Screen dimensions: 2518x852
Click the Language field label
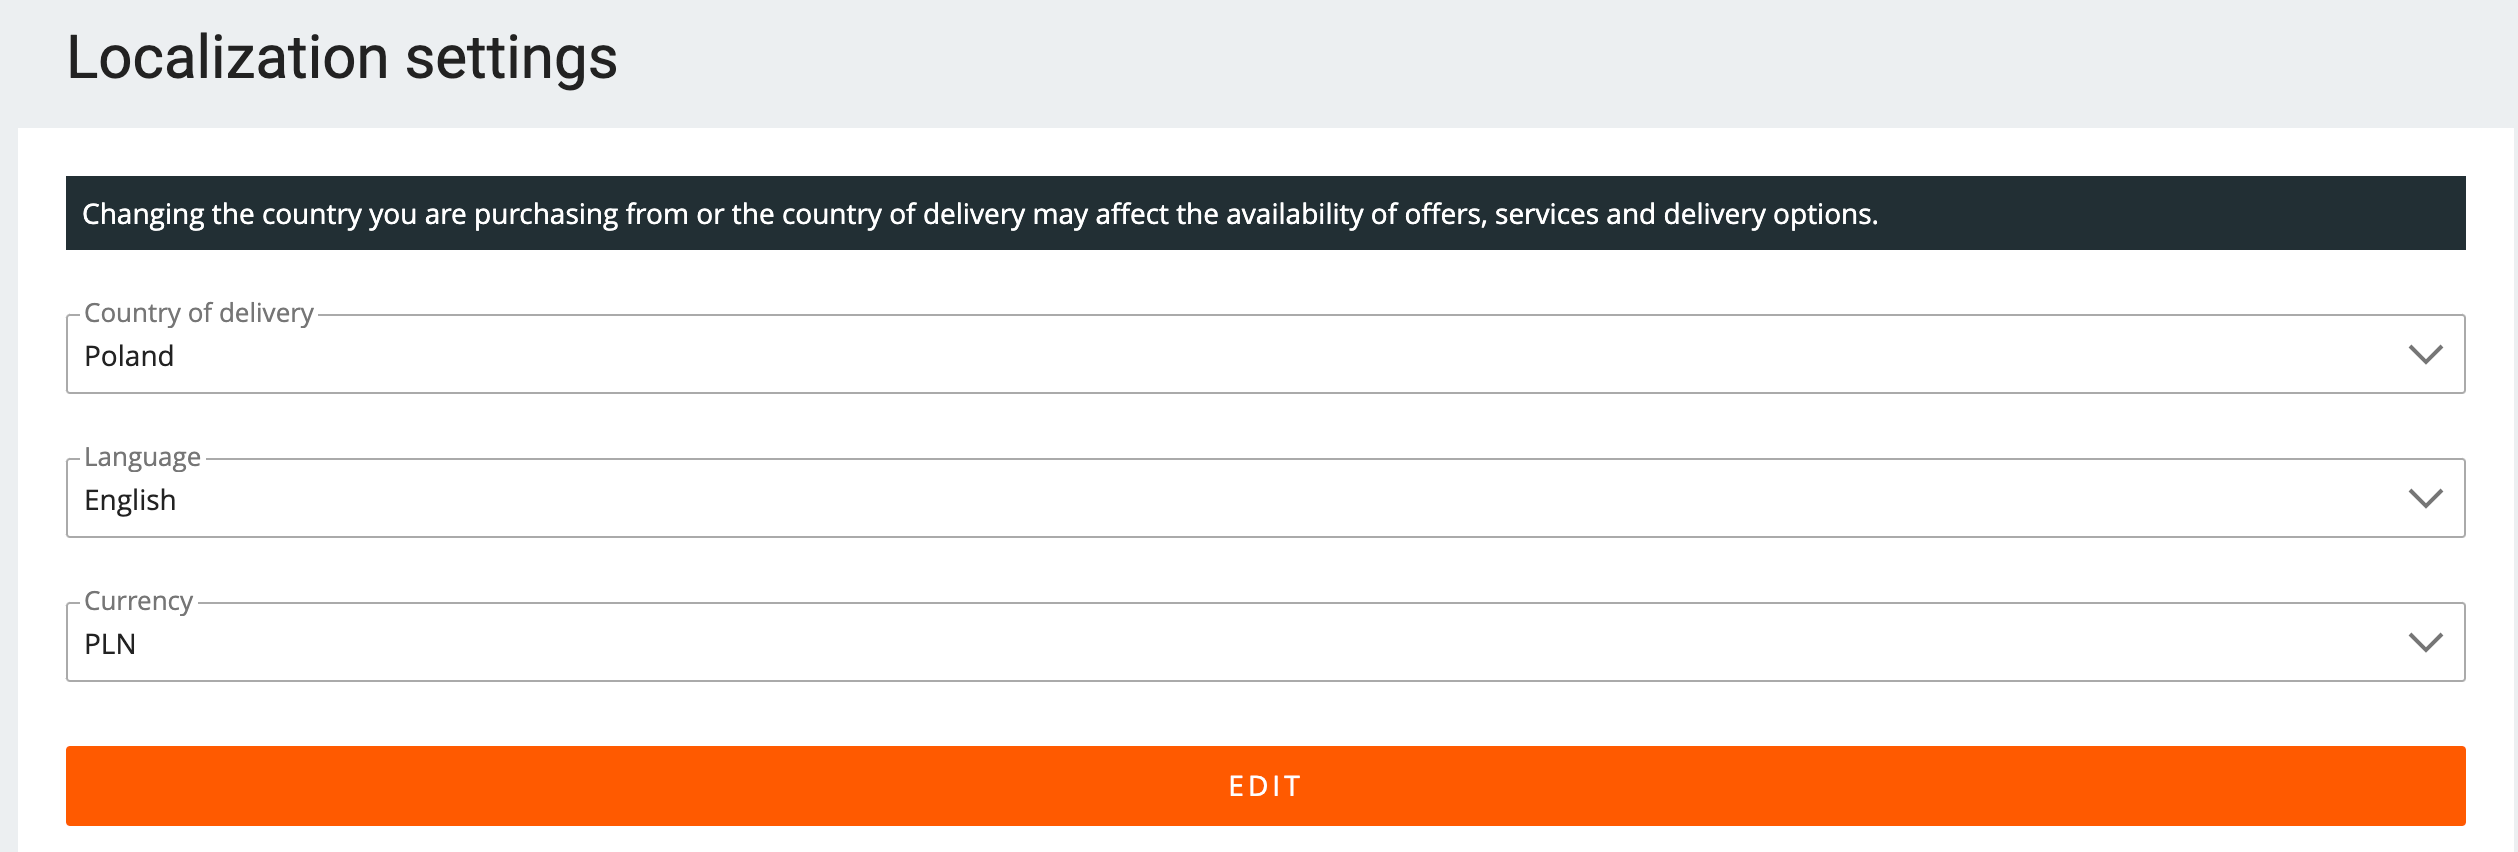(142, 457)
